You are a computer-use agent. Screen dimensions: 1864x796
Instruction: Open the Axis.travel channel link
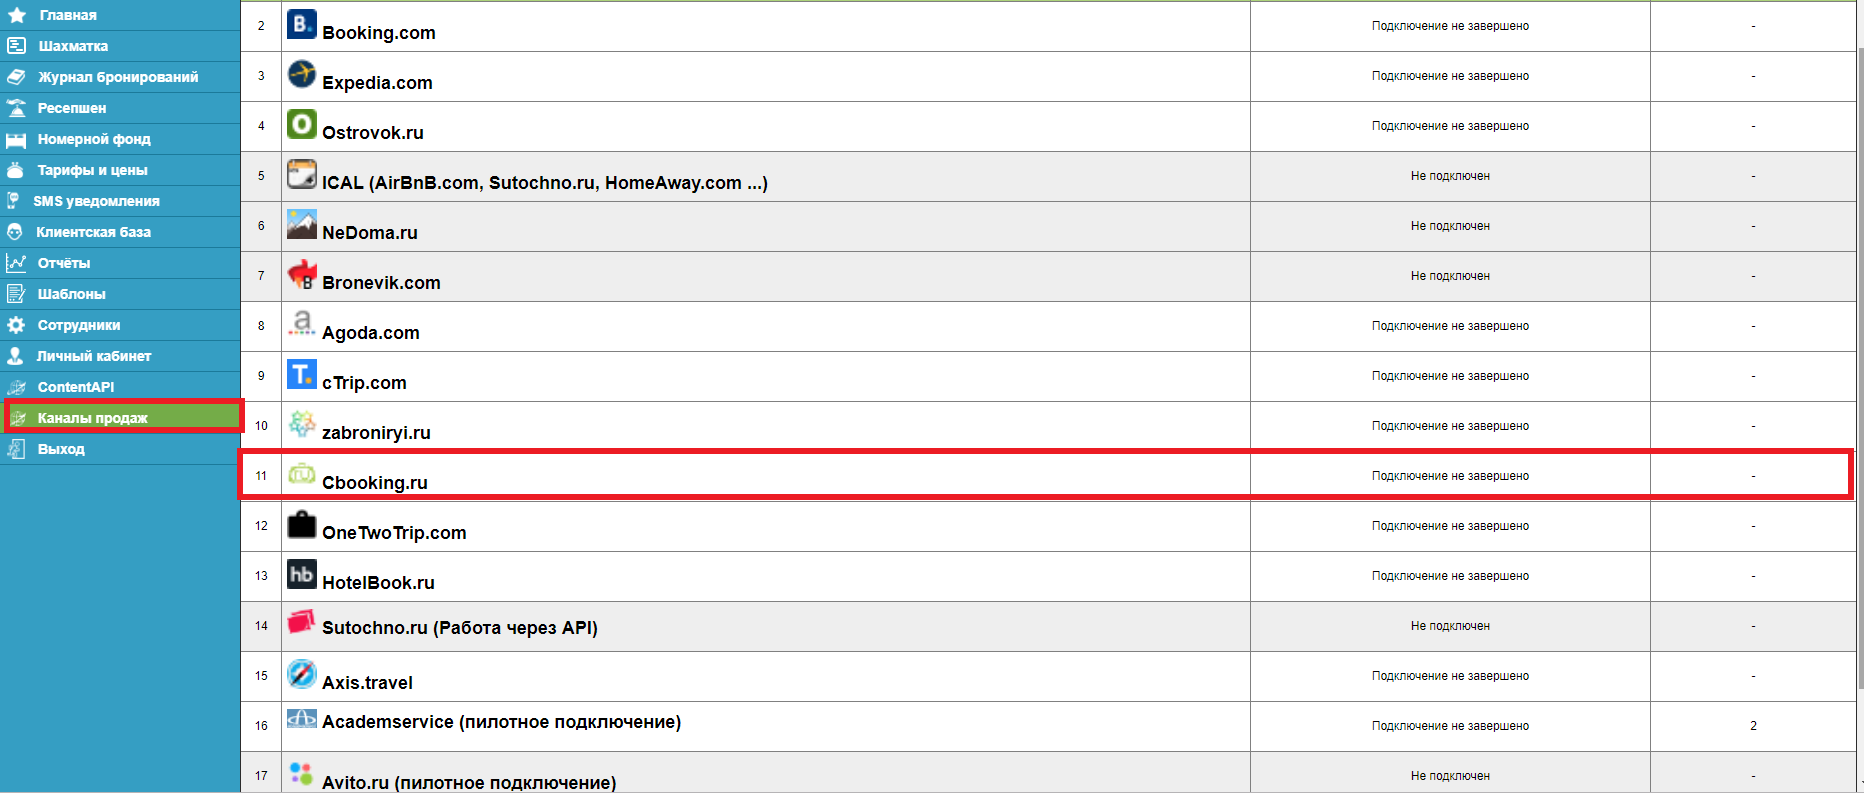pos(367,683)
